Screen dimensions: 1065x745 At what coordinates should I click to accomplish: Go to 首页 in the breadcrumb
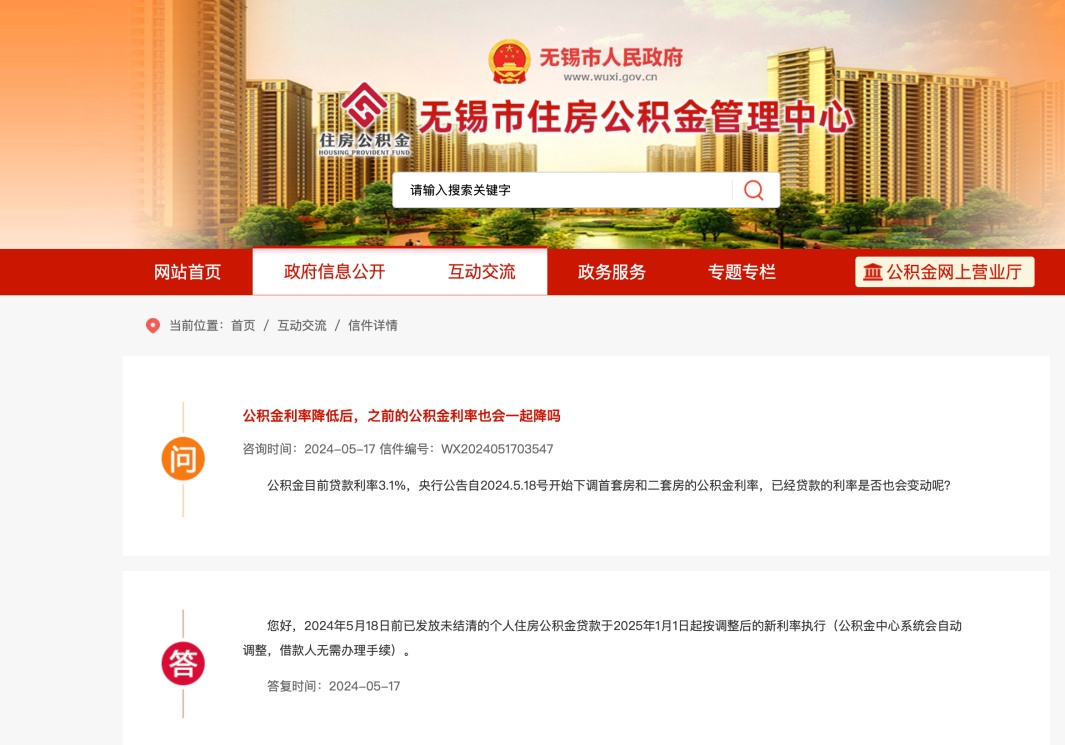coord(243,326)
